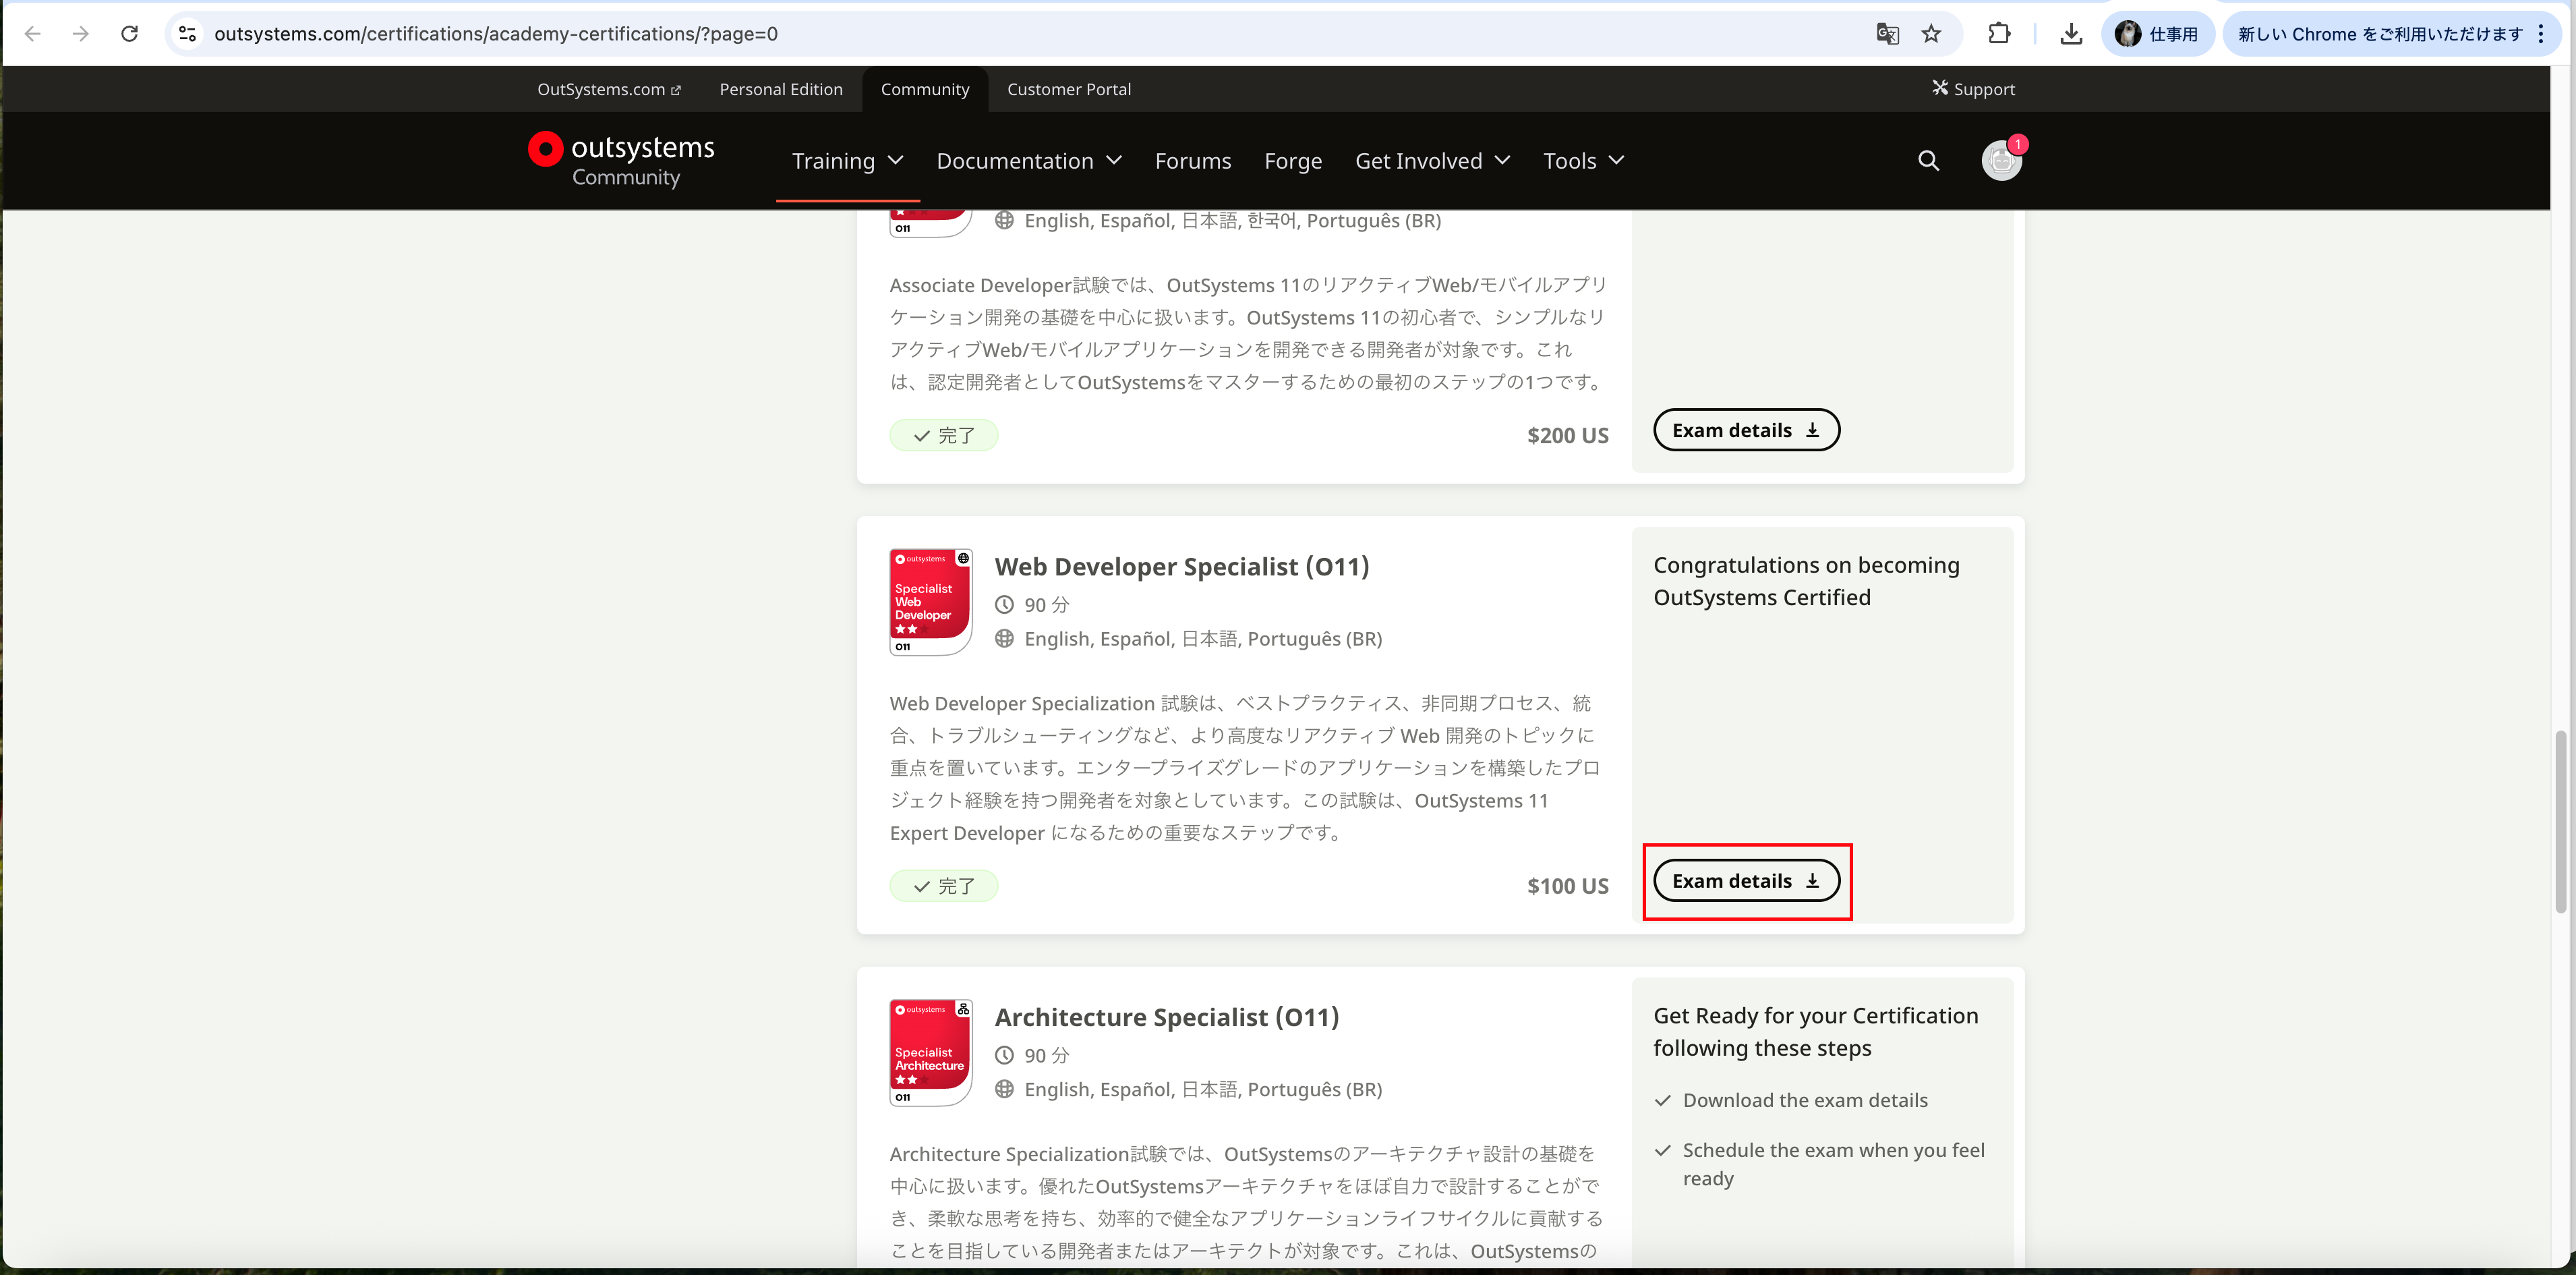Open the user profile avatar
This screenshot has height=1275, width=2576.
point(2001,161)
